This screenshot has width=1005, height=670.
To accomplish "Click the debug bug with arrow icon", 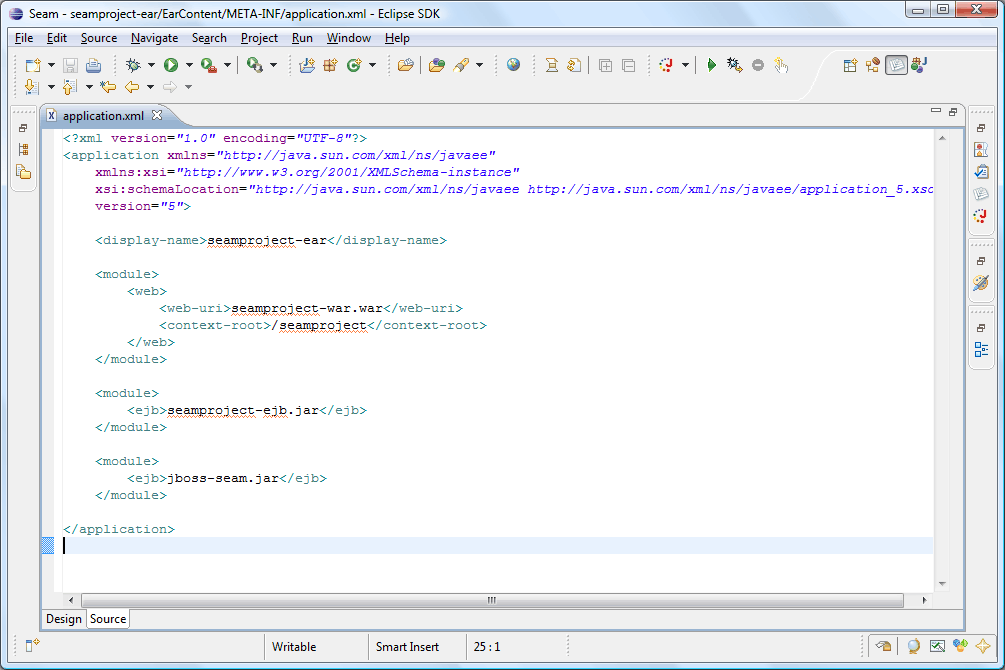I will tap(735, 65).
